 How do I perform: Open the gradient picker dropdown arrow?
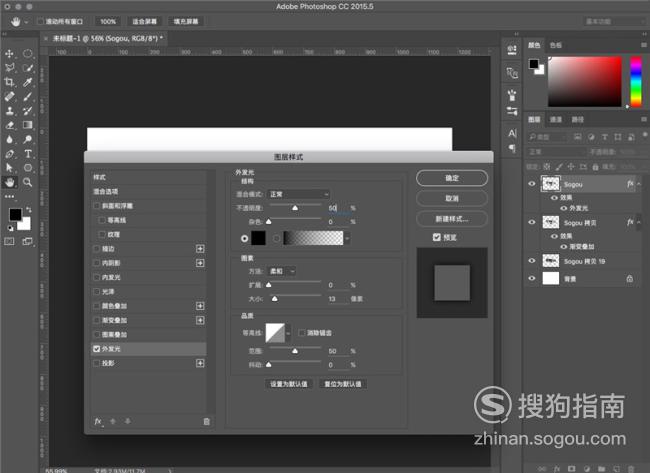tap(347, 238)
